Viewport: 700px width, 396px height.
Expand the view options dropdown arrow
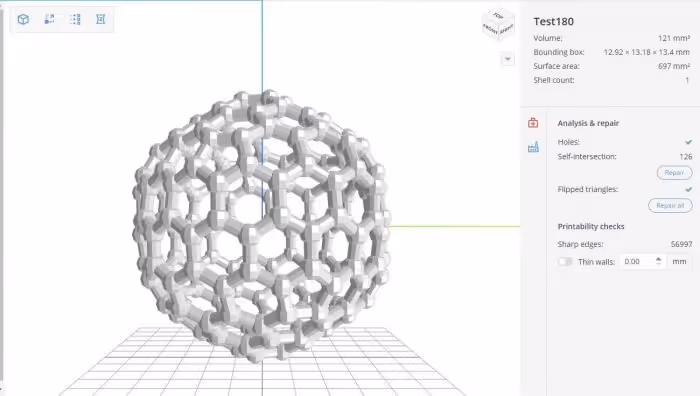[508, 59]
